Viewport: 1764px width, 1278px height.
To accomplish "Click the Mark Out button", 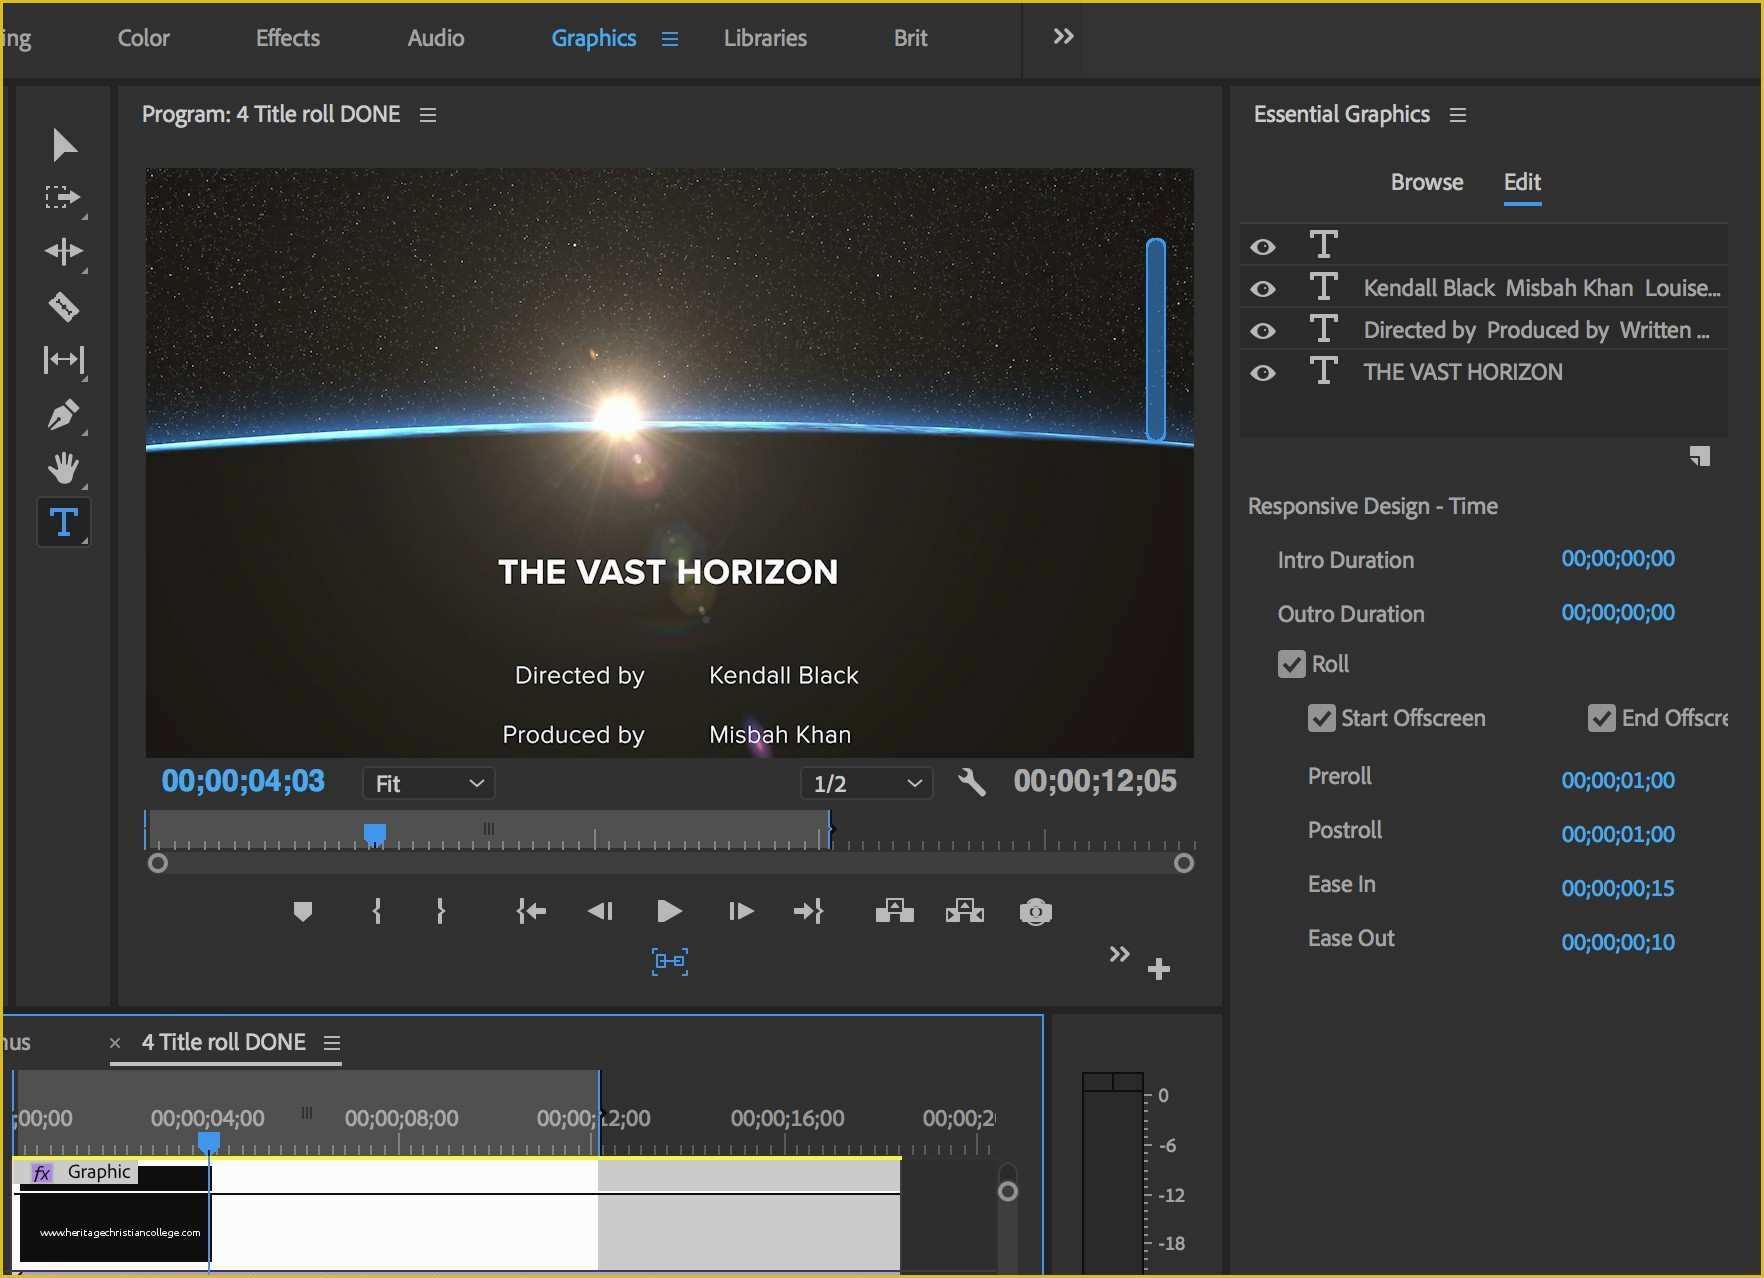I will tap(440, 911).
